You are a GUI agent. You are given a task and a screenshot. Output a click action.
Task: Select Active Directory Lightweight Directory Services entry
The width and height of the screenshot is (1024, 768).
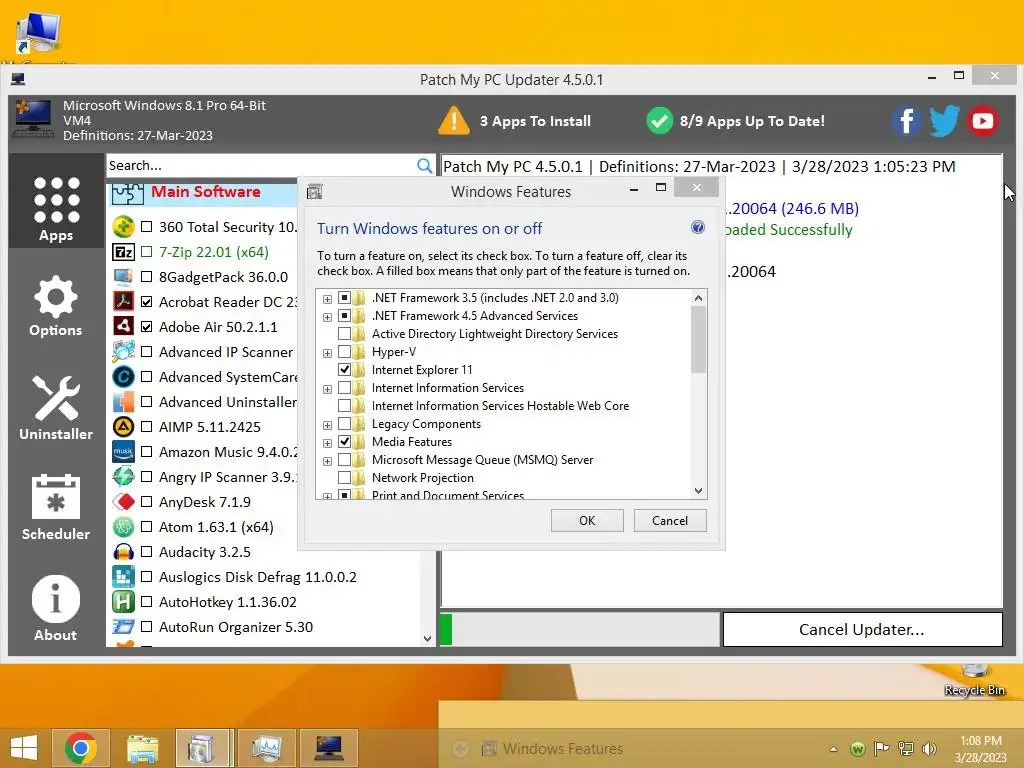pos(494,334)
